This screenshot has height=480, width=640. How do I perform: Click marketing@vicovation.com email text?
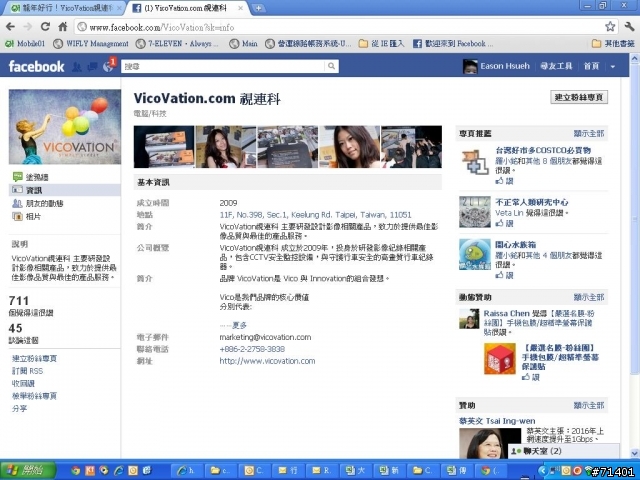coord(265,337)
